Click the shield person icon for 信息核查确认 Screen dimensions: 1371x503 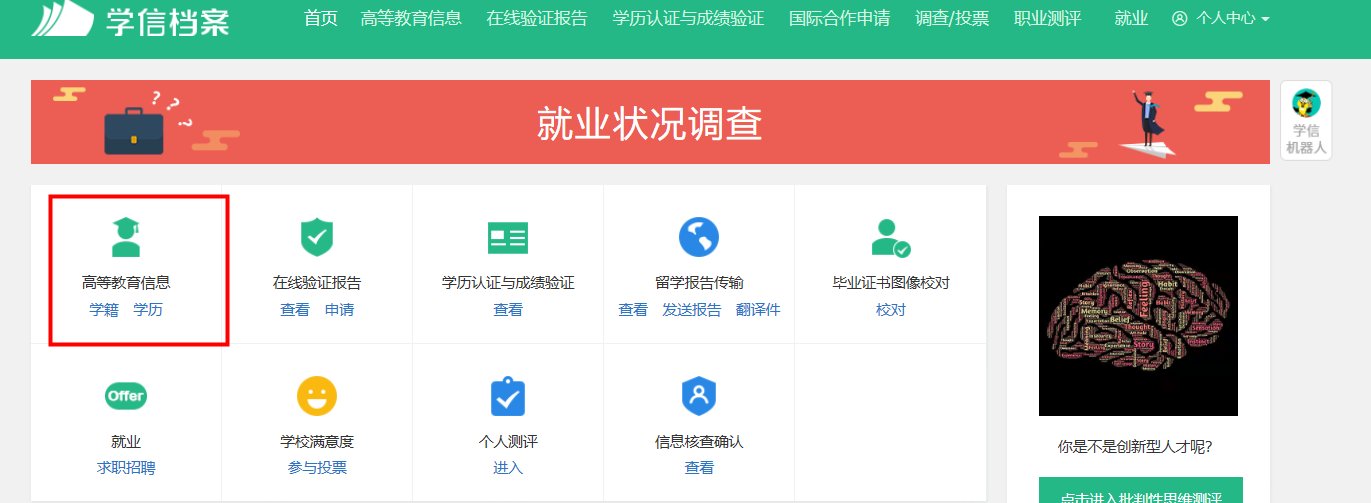pos(699,396)
